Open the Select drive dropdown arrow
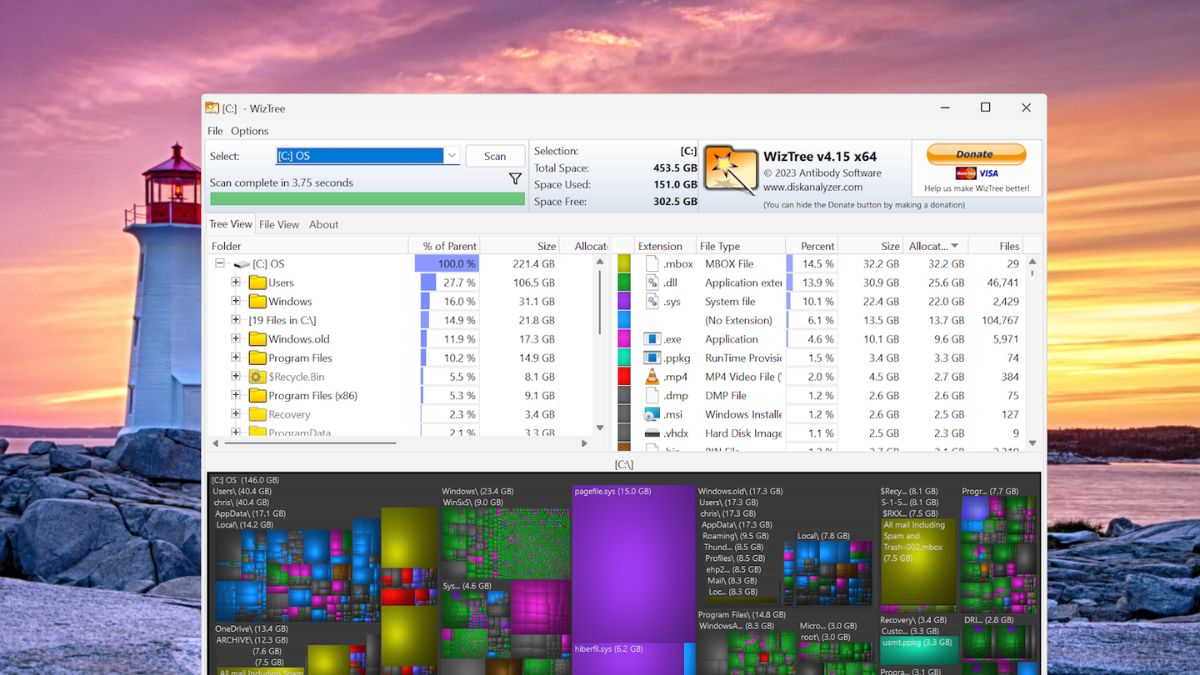Image resolution: width=1200 pixels, height=675 pixels. (x=451, y=156)
